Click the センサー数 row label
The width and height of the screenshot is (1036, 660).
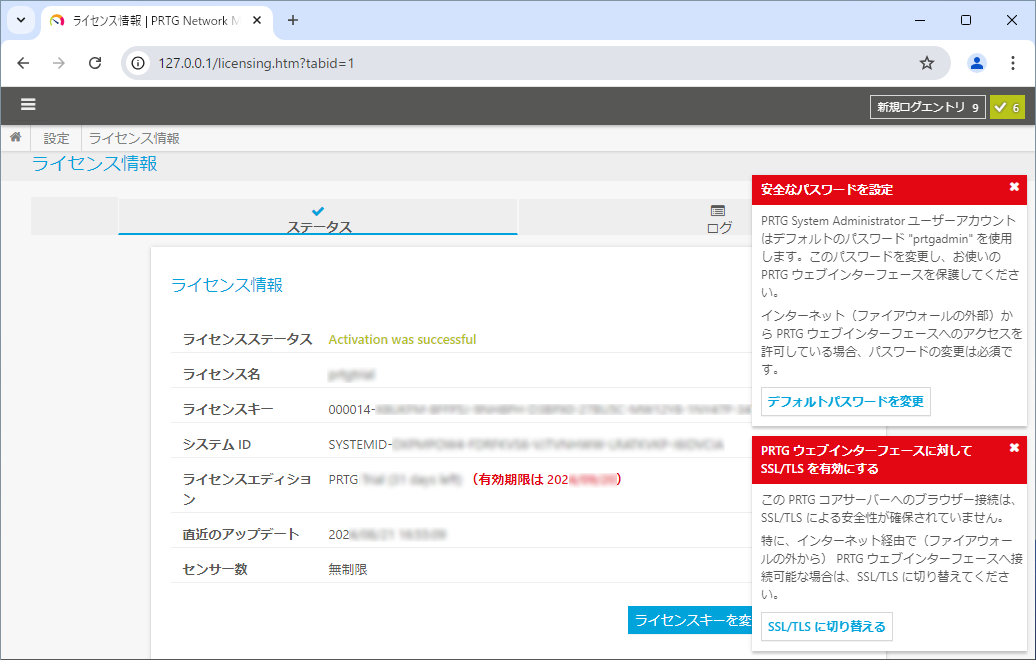pos(215,569)
